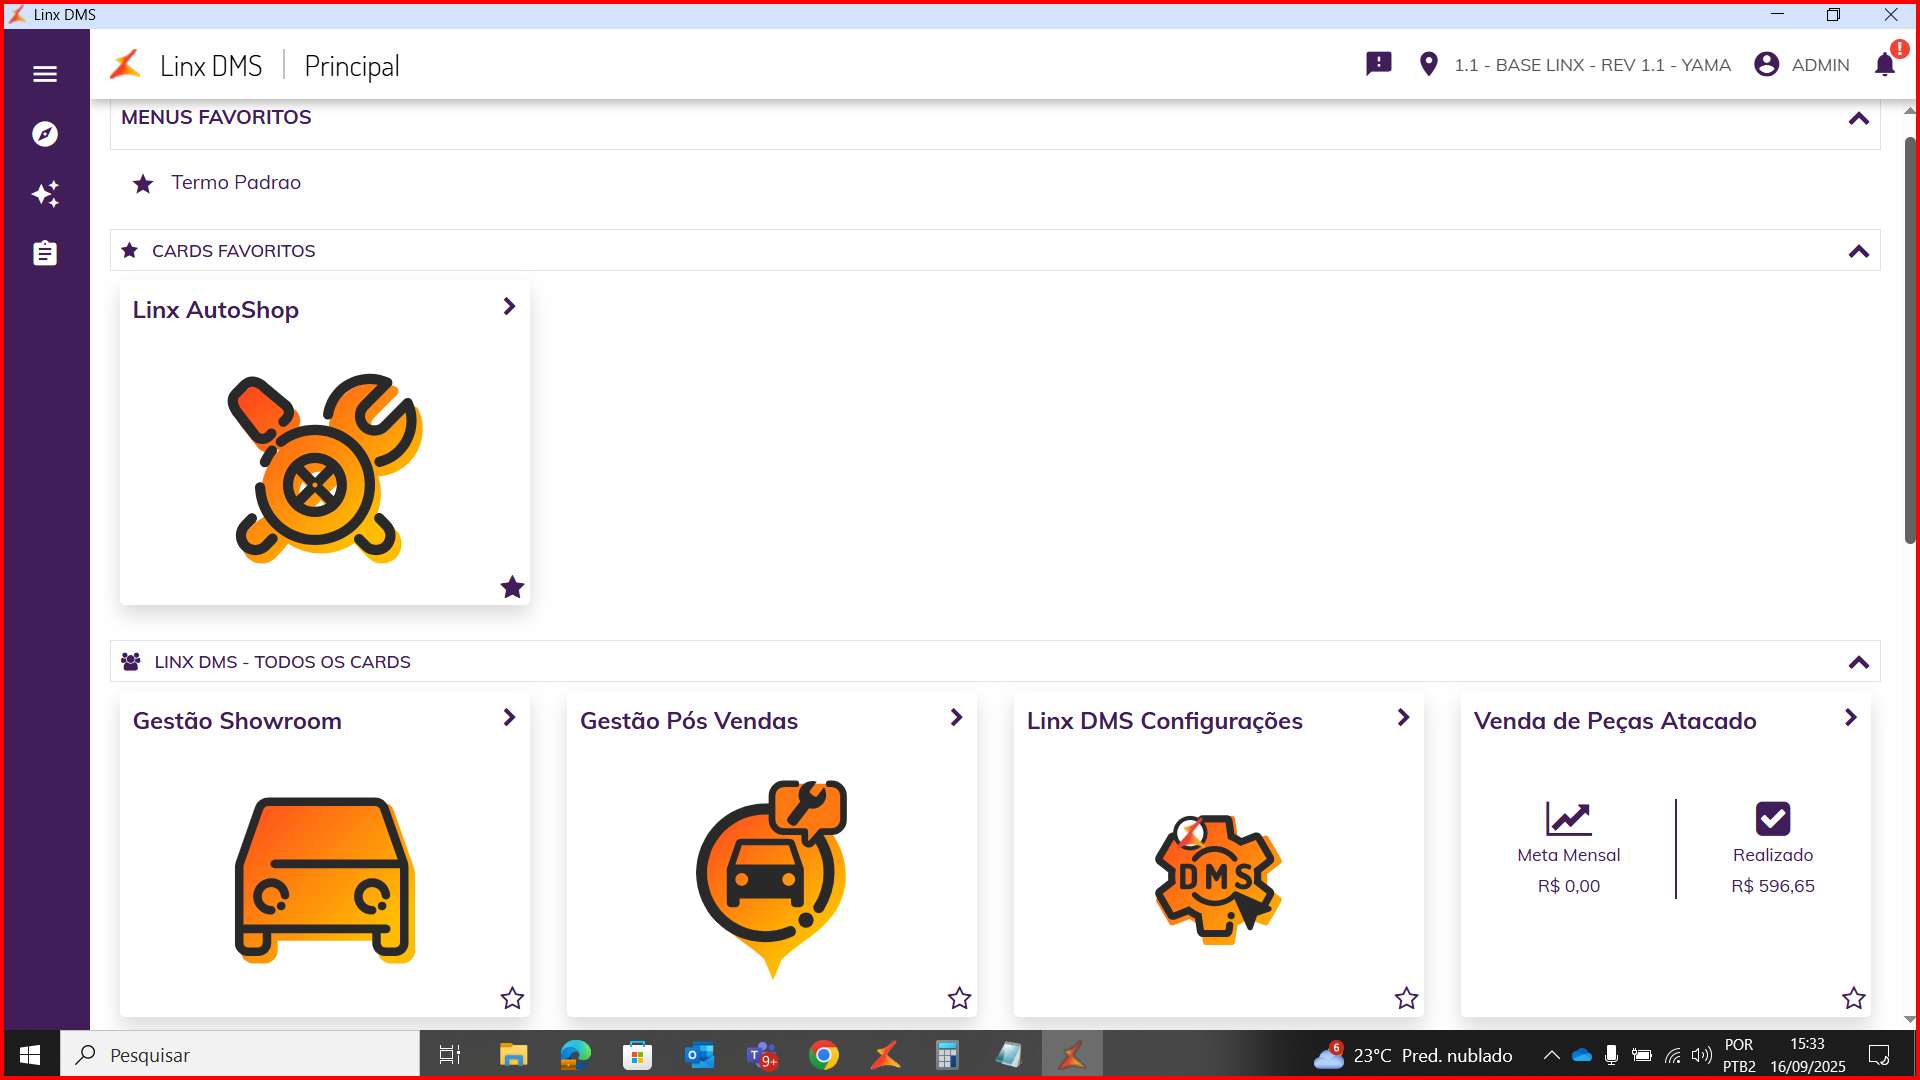Image resolution: width=1920 pixels, height=1080 pixels.
Task: Collapse the Linx DMS Todos os Cards section
Action: coord(1859,662)
